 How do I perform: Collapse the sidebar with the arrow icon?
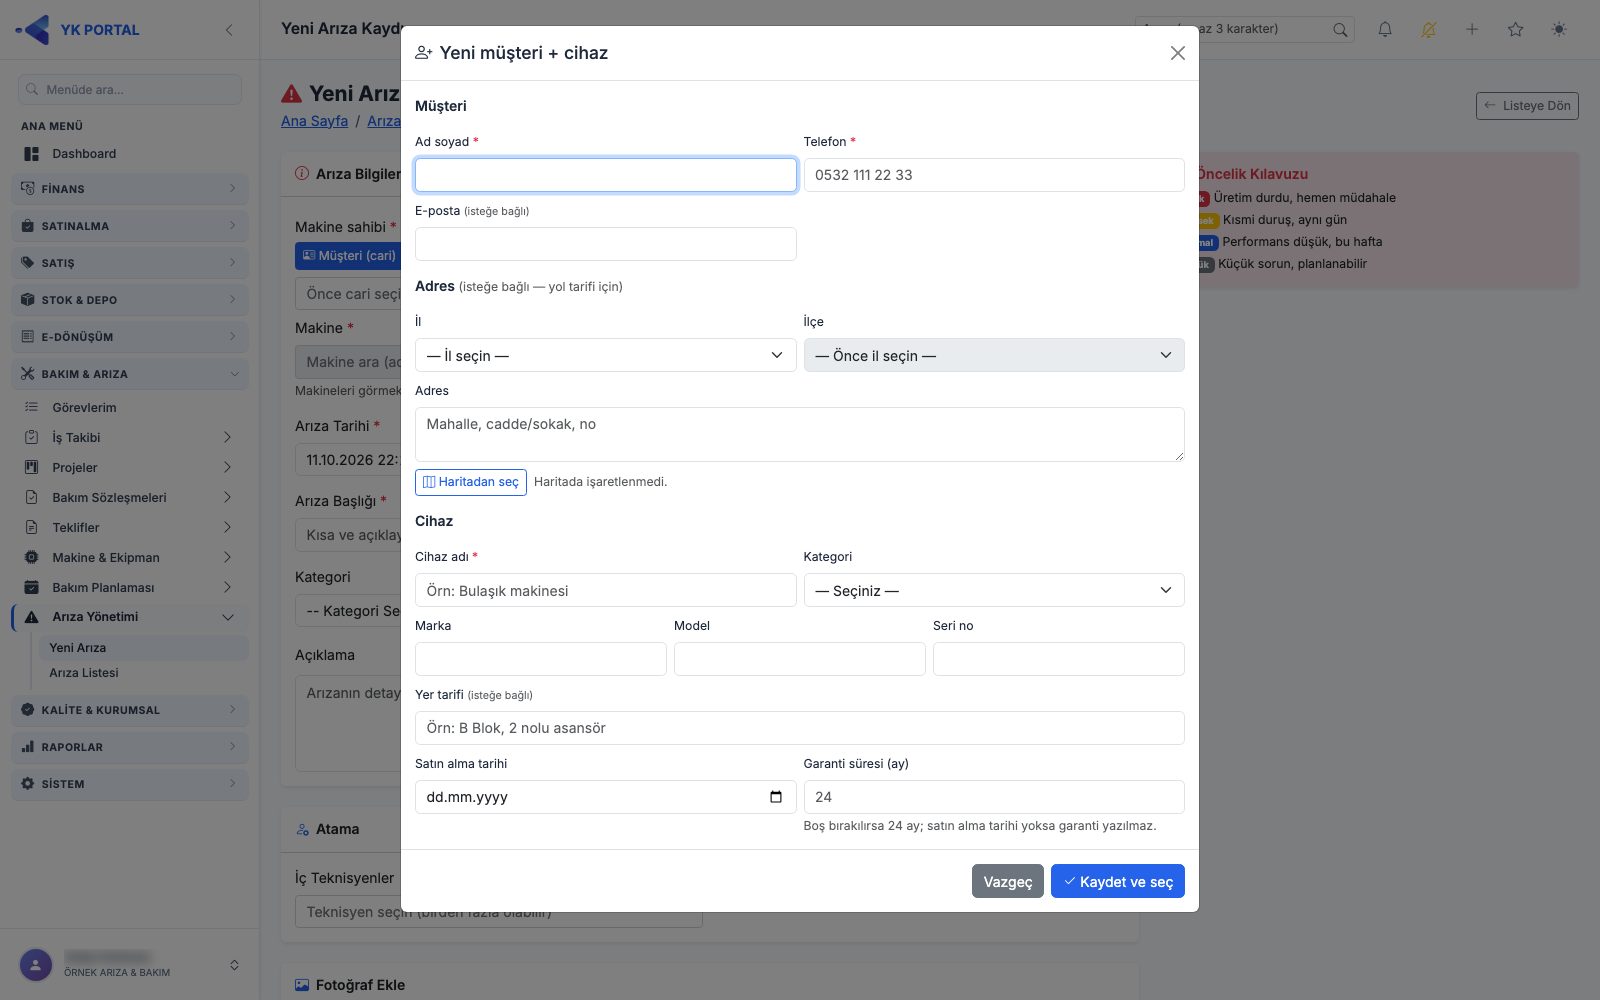click(229, 30)
